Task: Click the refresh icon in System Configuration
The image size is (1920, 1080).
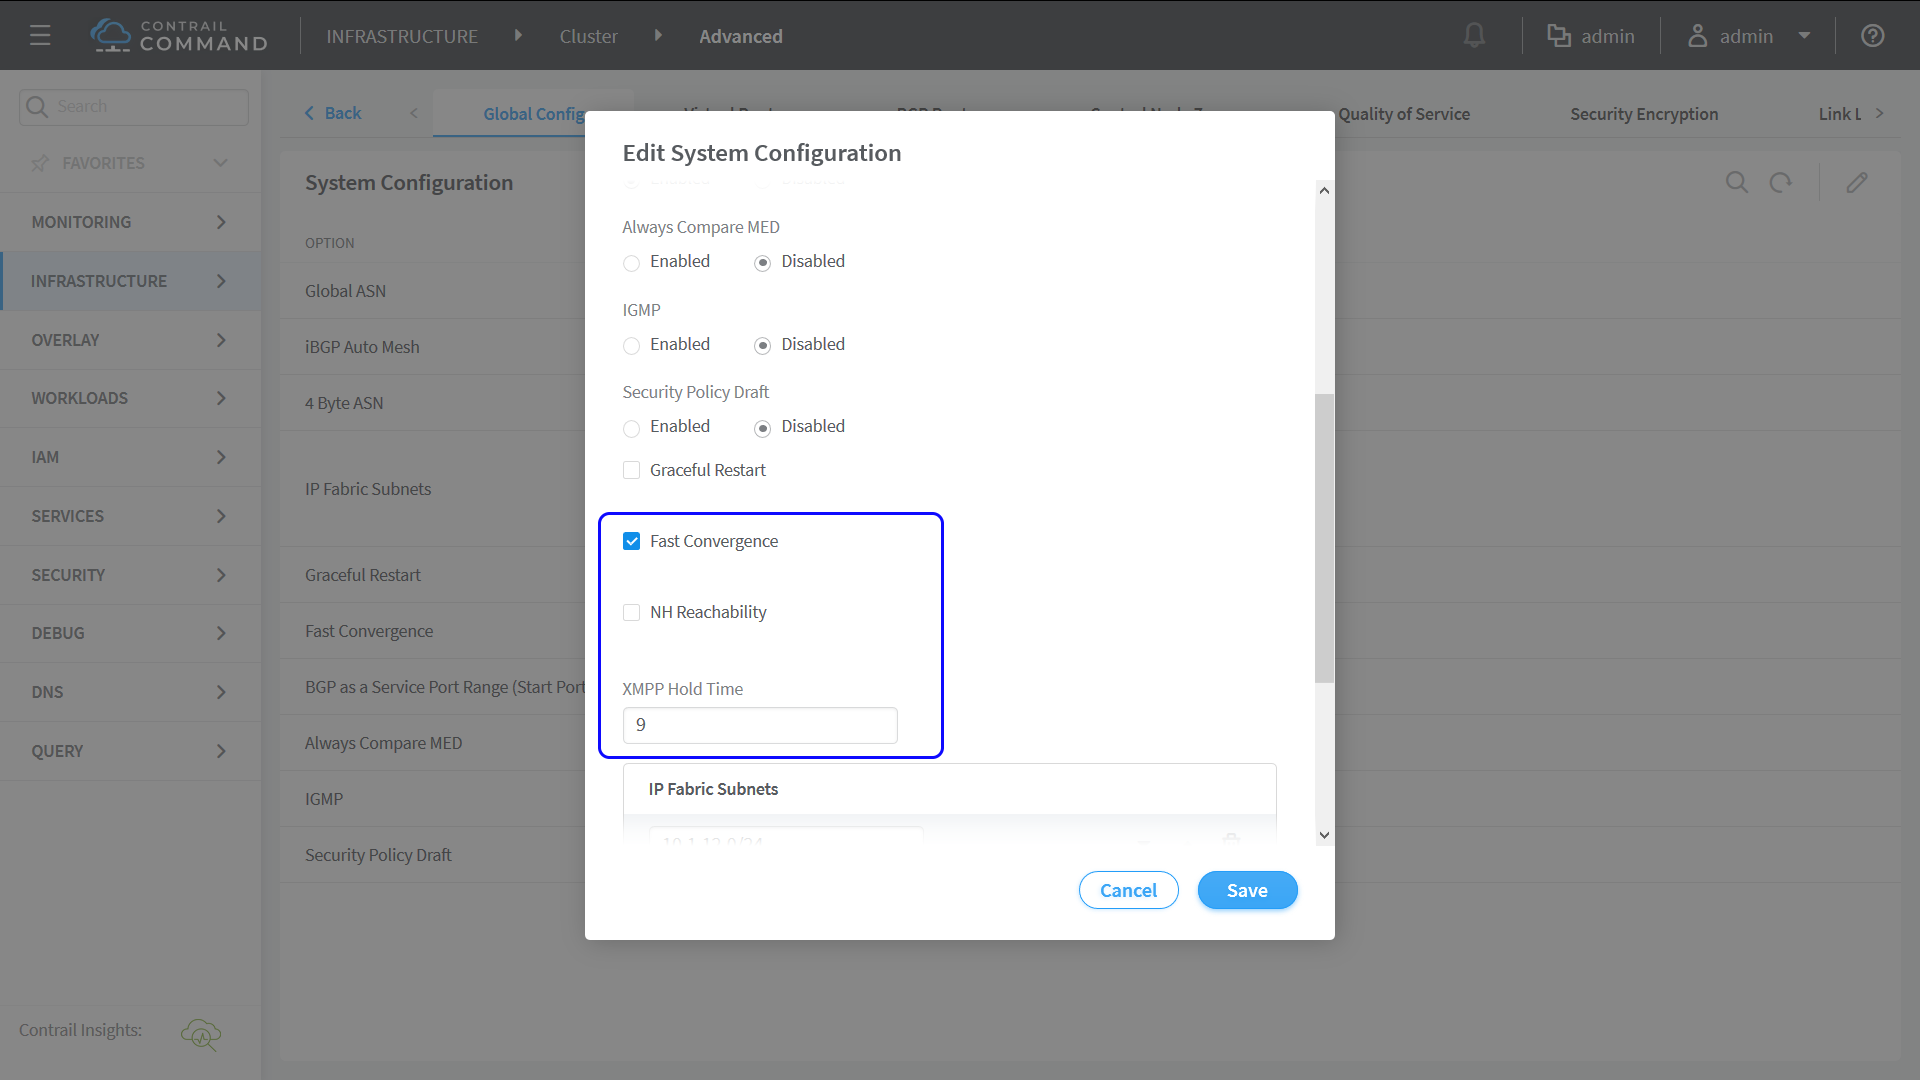Action: 1781,183
